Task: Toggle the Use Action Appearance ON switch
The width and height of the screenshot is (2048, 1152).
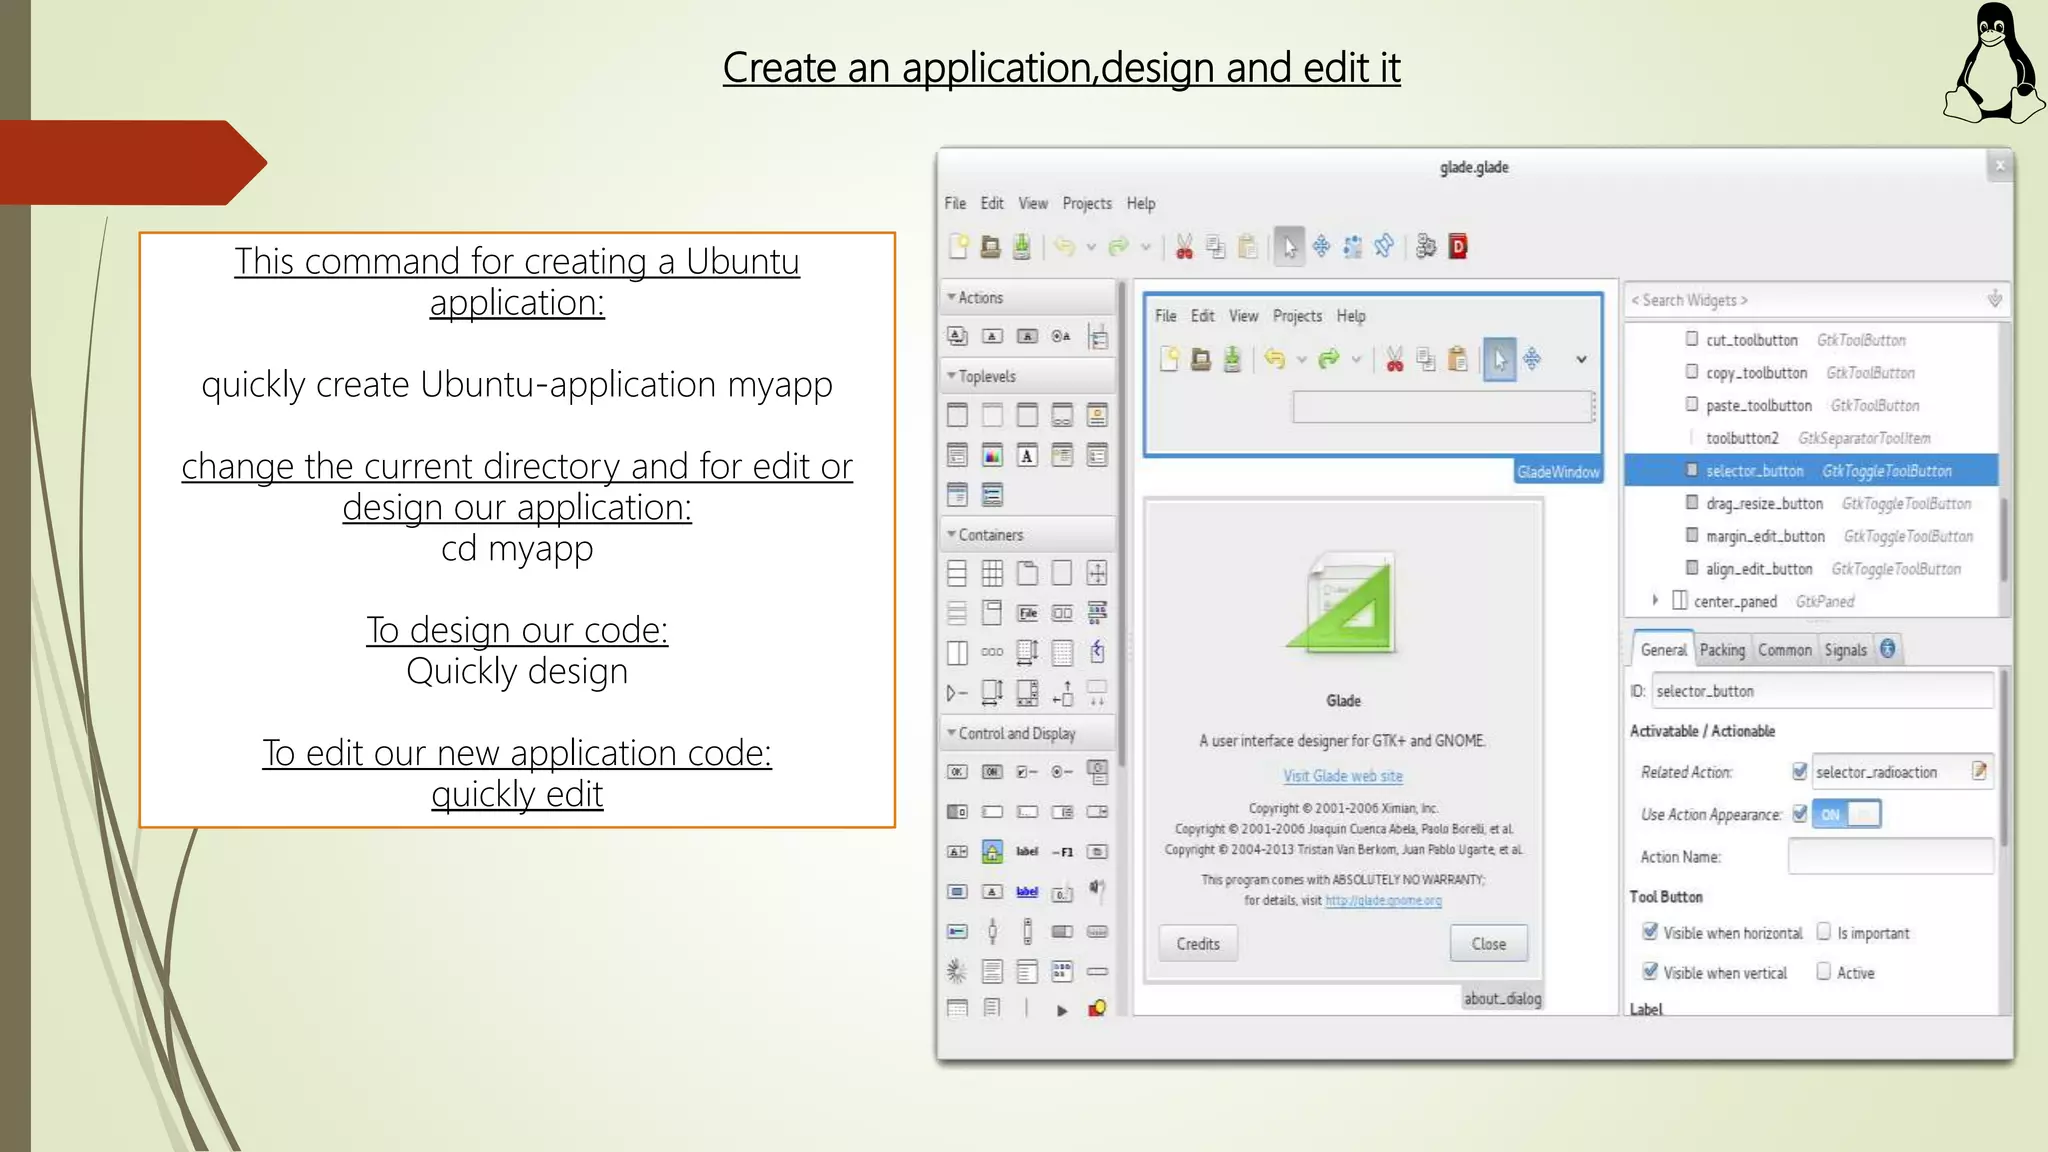Action: (1846, 814)
